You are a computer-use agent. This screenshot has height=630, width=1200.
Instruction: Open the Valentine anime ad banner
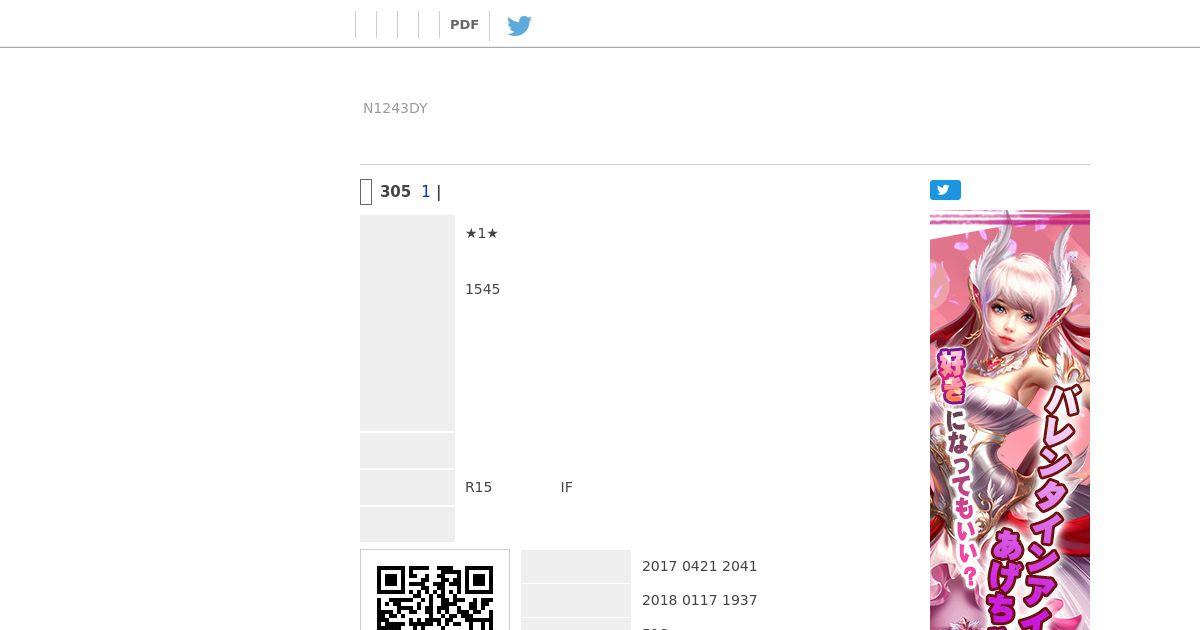coord(1010,420)
